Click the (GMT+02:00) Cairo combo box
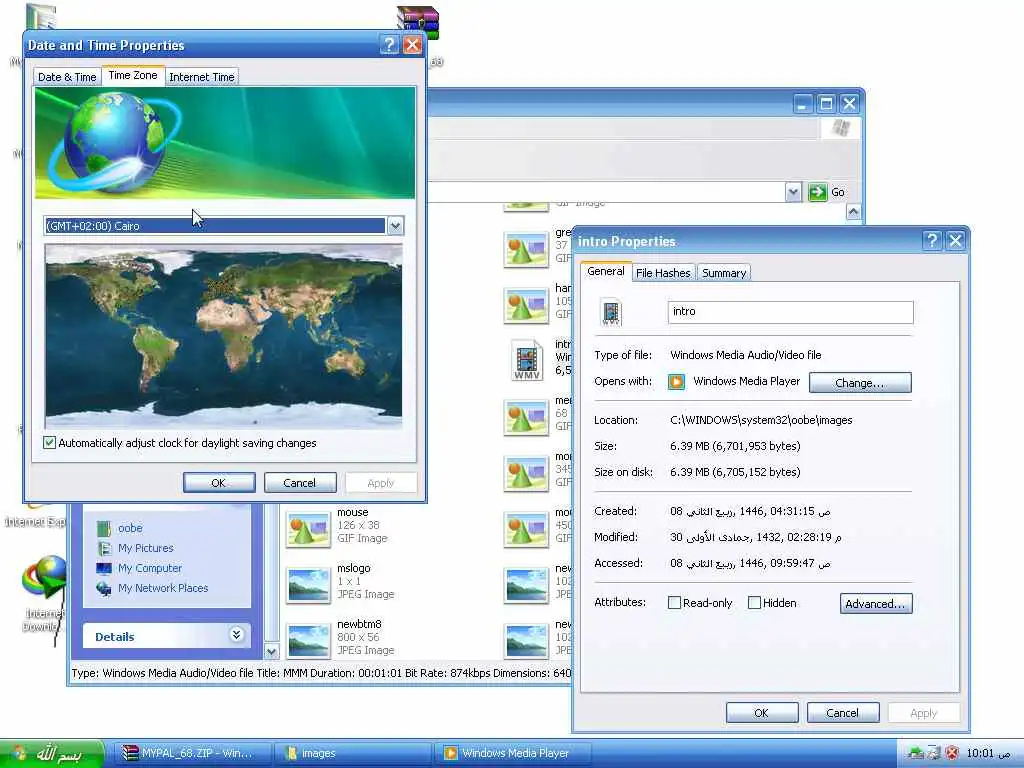The width and height of the screenshot is (1024, 768). pyautogui.click(x=223, y=226)
